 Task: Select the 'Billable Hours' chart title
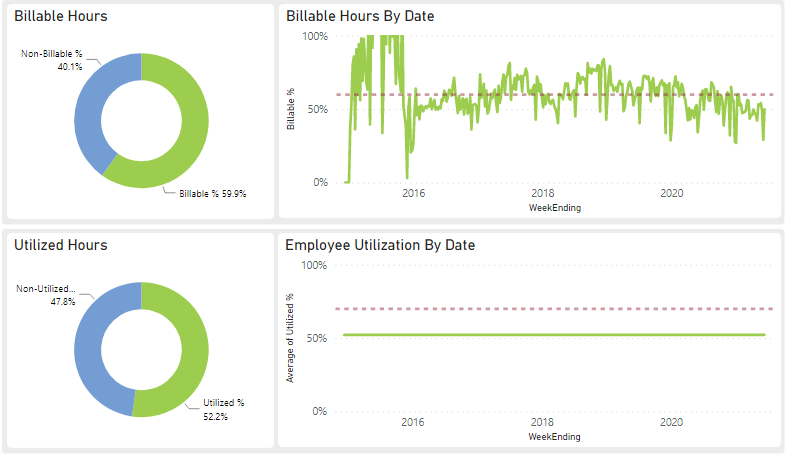tap(61, 16)
